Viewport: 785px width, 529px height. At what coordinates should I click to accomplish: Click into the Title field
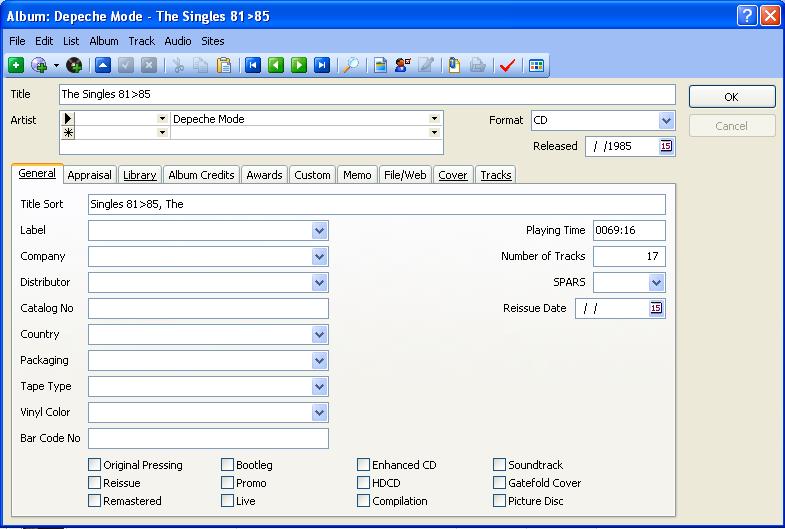367,94
